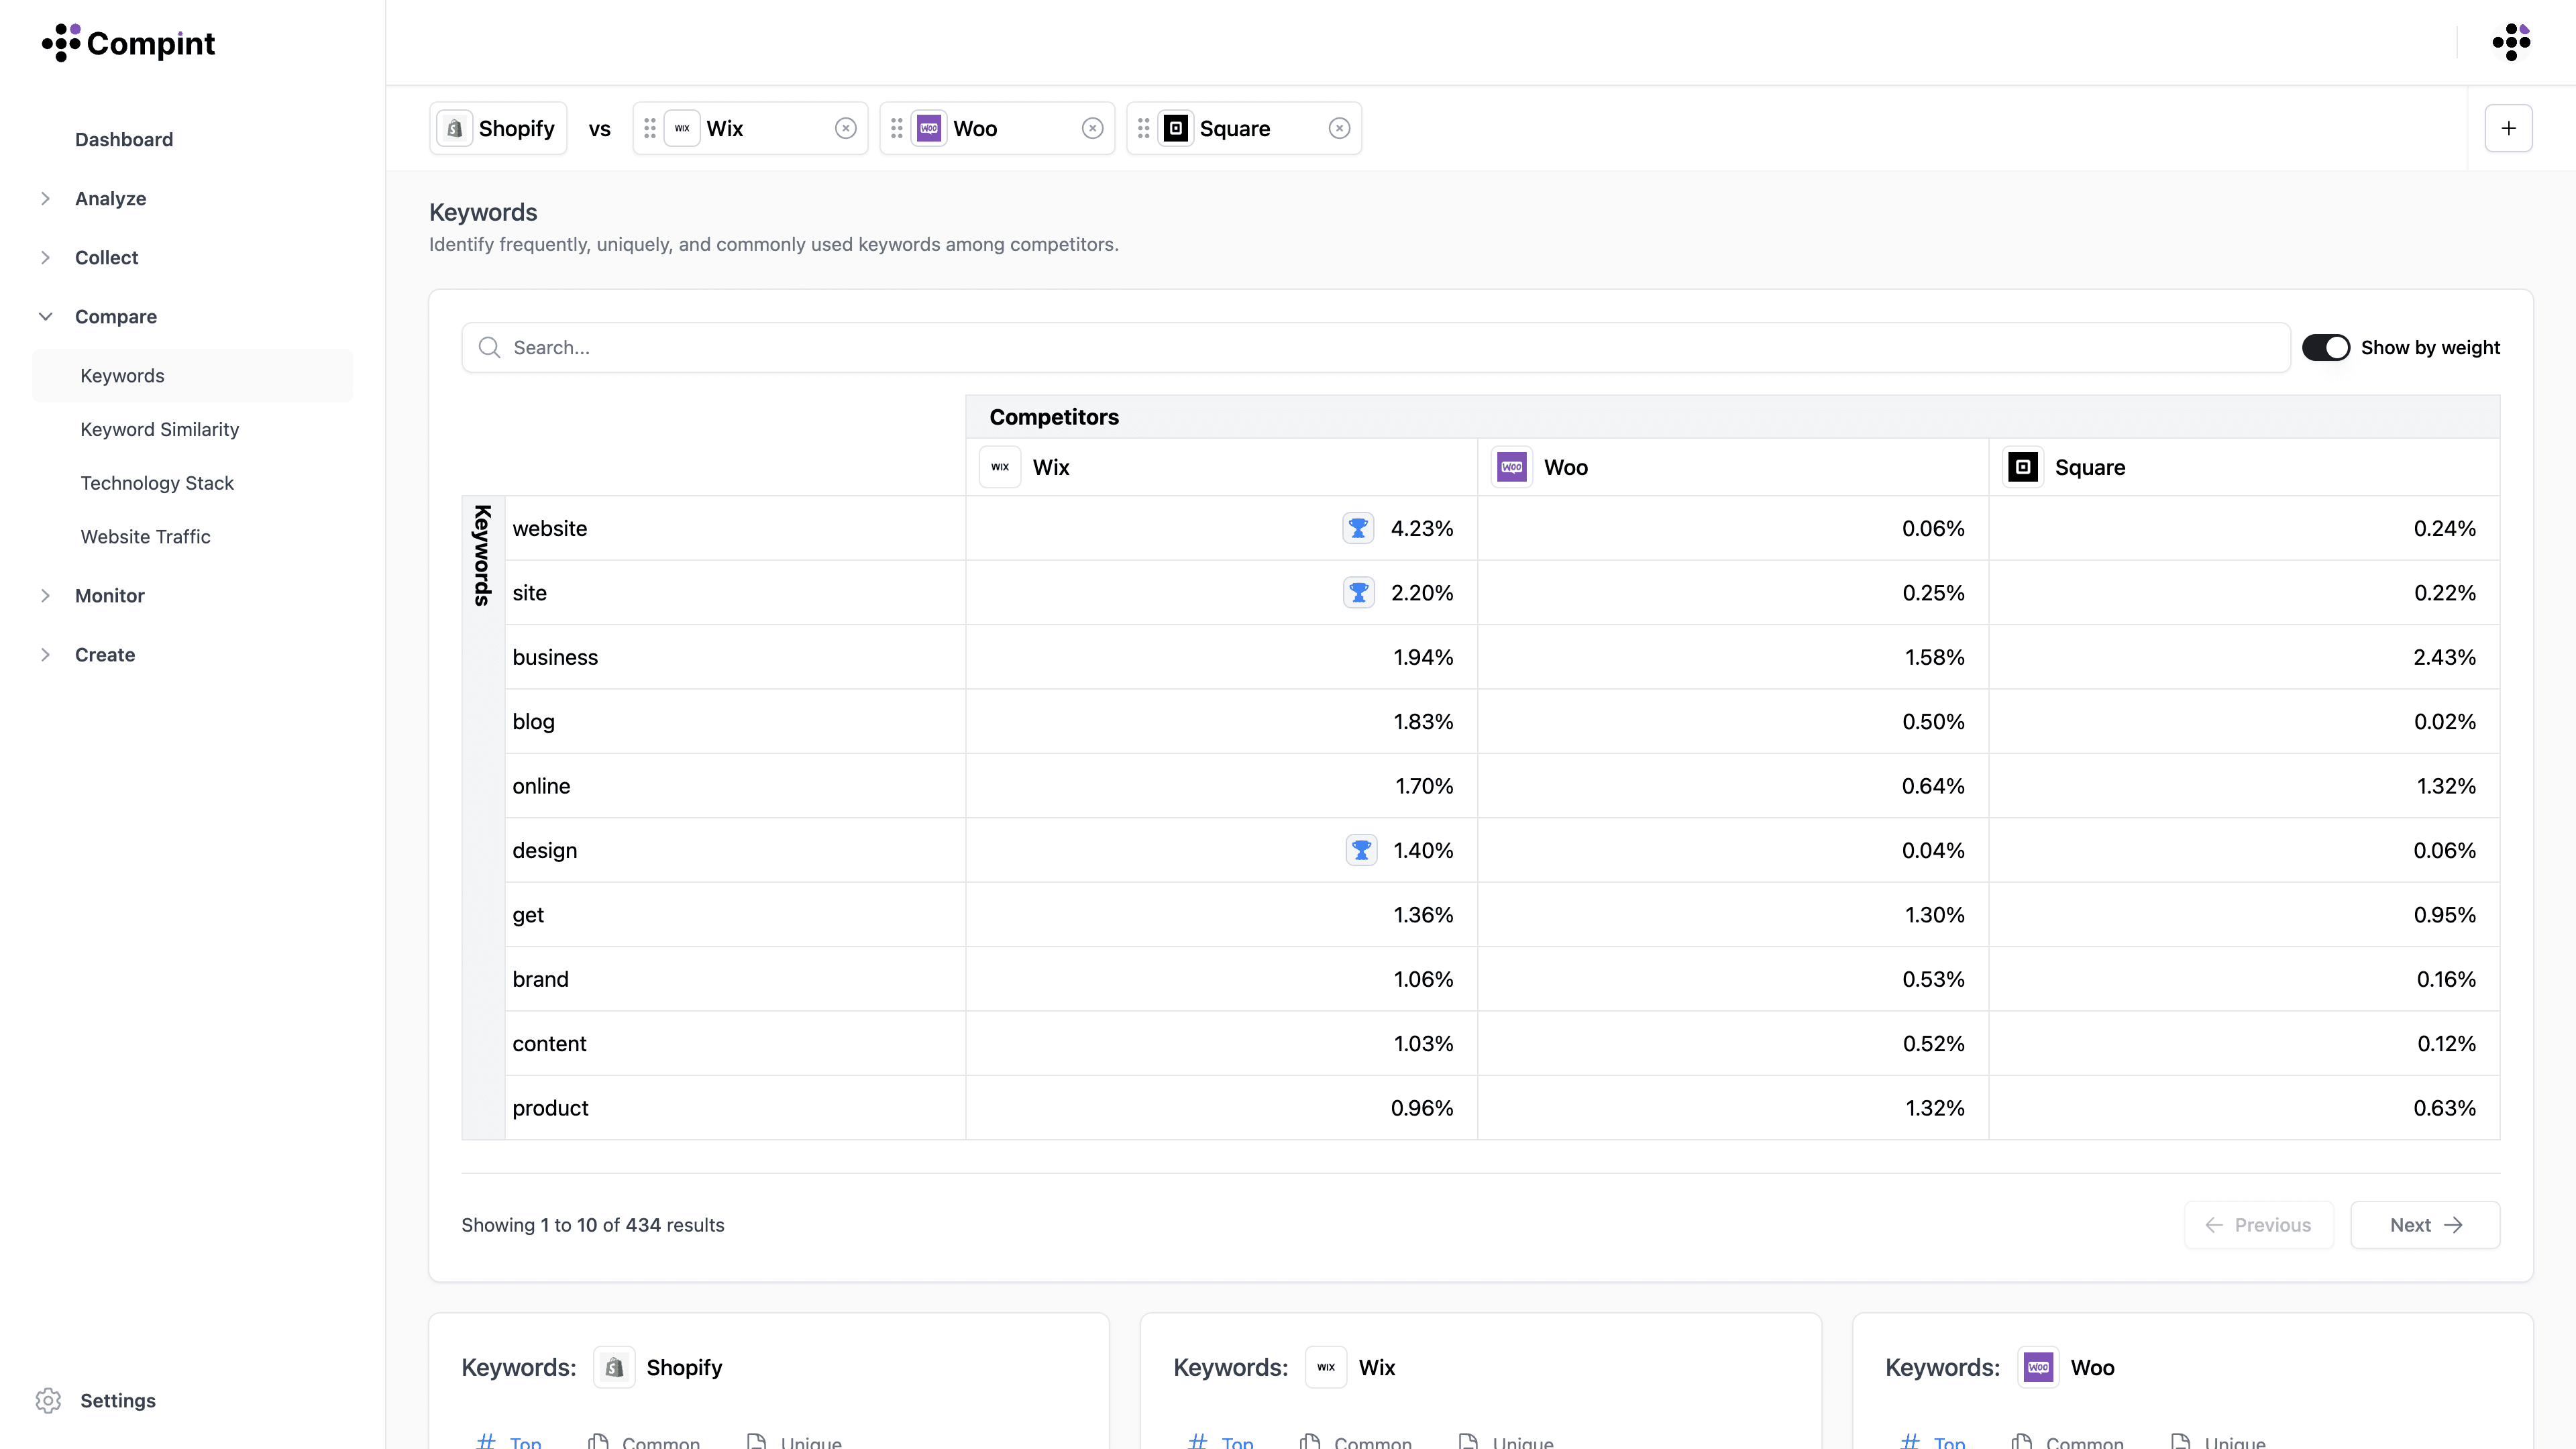Screen dimensions: 2576x1449
Task: Select the Keyword Similarity menu item
Action: coord(159,428)
